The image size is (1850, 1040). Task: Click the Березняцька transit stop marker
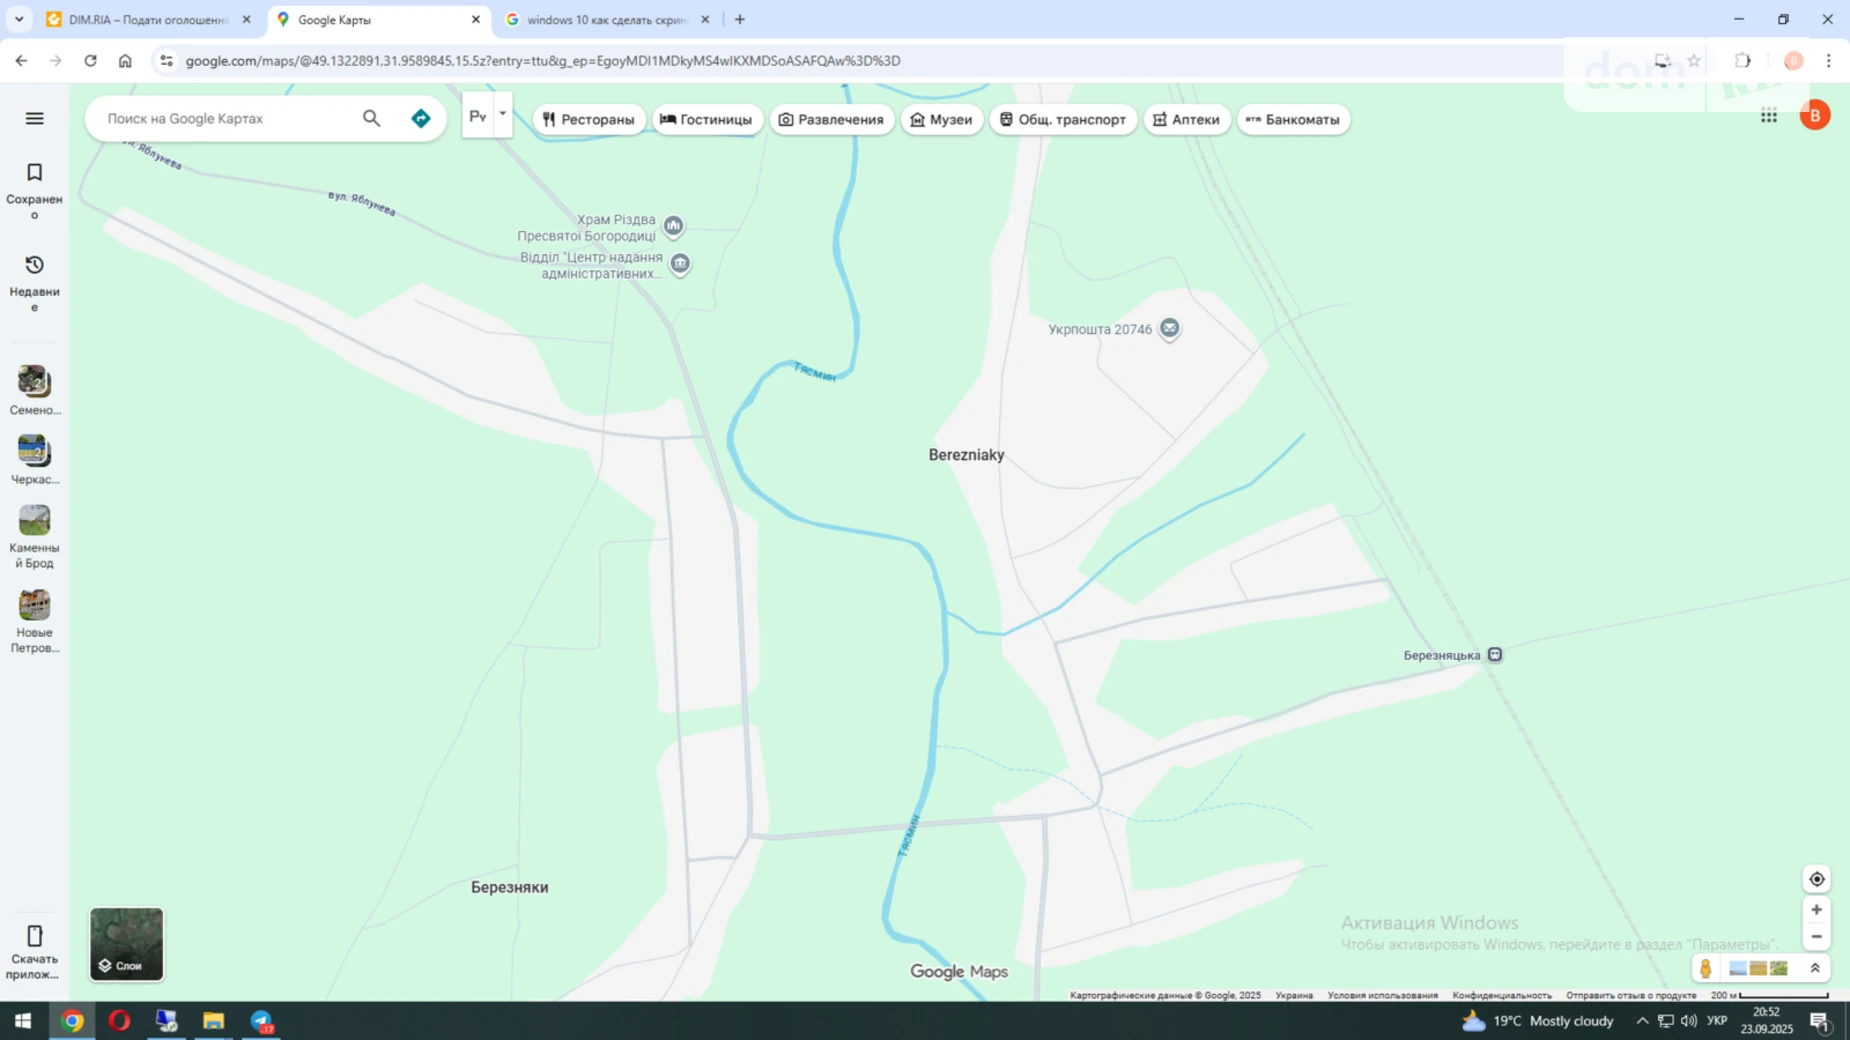pyautogui.click(x=1494, y=653)
